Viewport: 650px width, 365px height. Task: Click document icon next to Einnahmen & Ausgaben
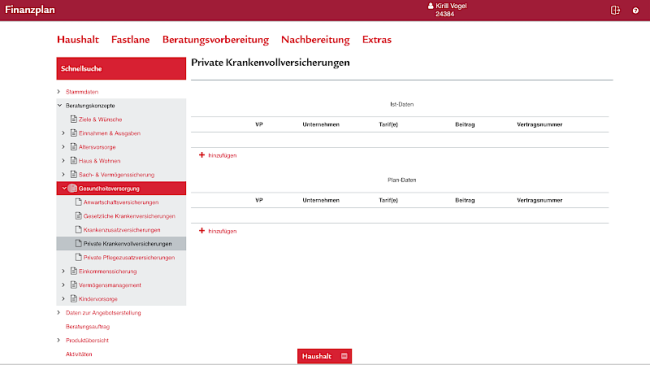73,133
